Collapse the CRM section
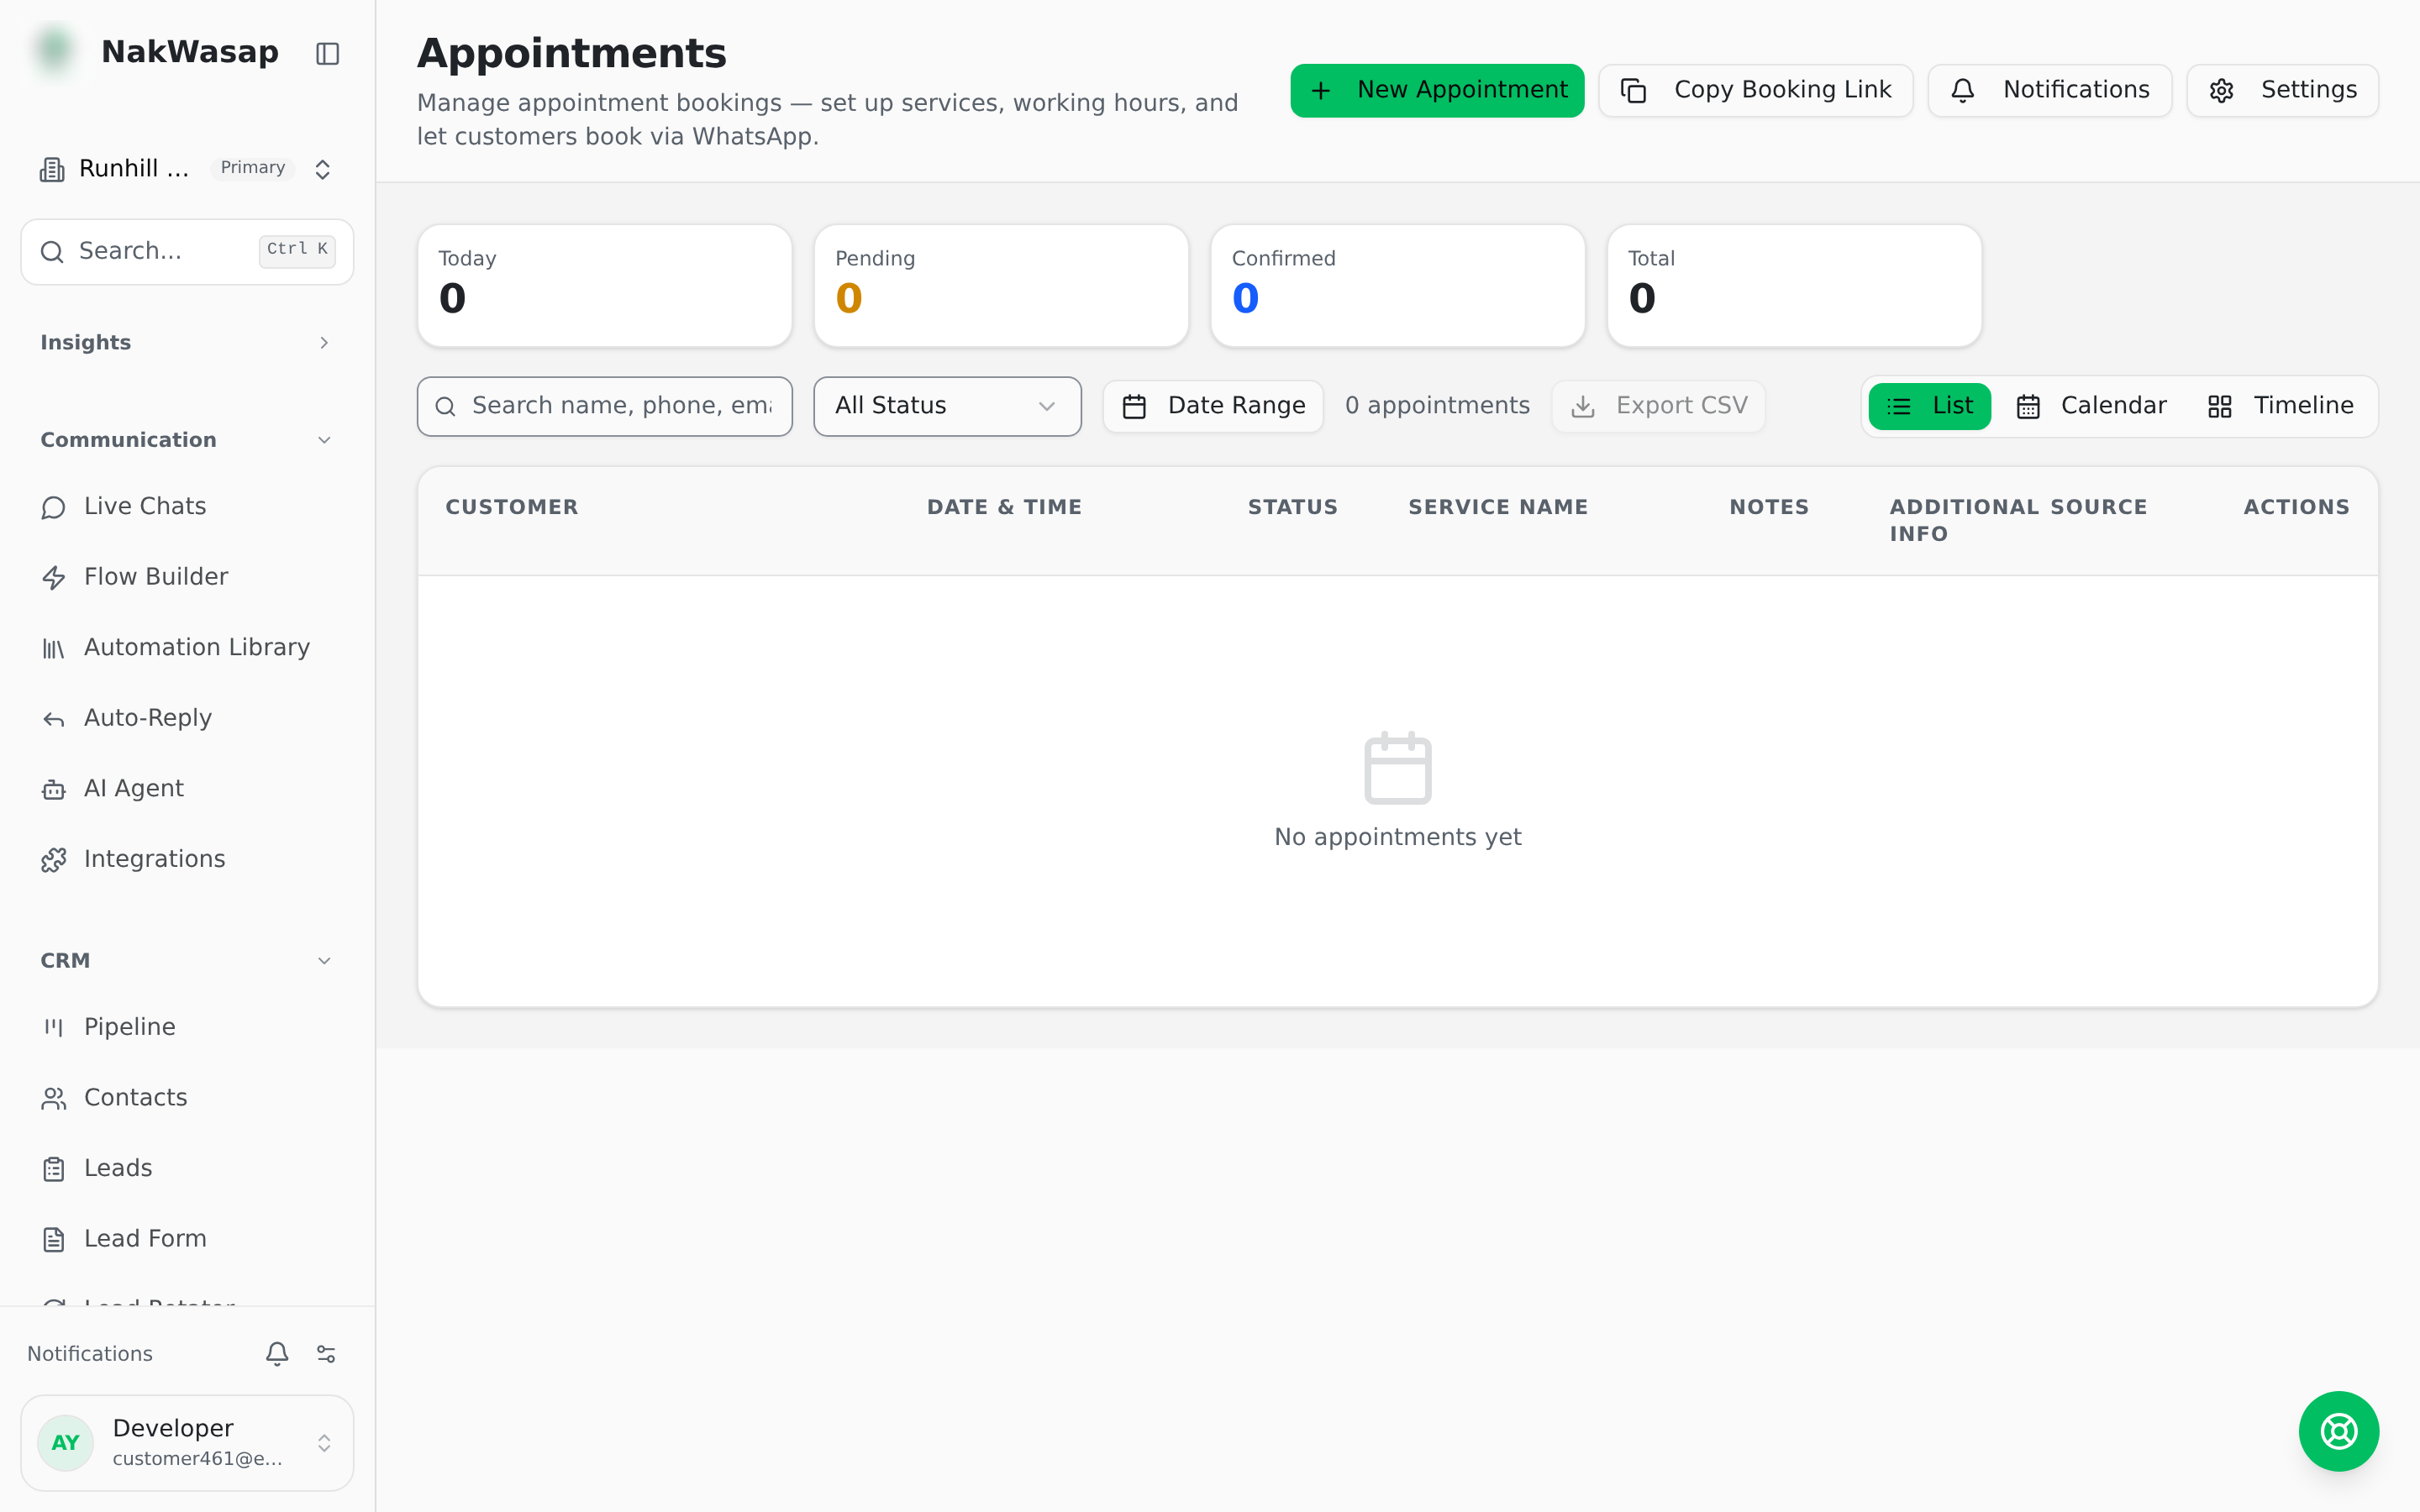This screenshot has height=1512, width=2420. 187,961
